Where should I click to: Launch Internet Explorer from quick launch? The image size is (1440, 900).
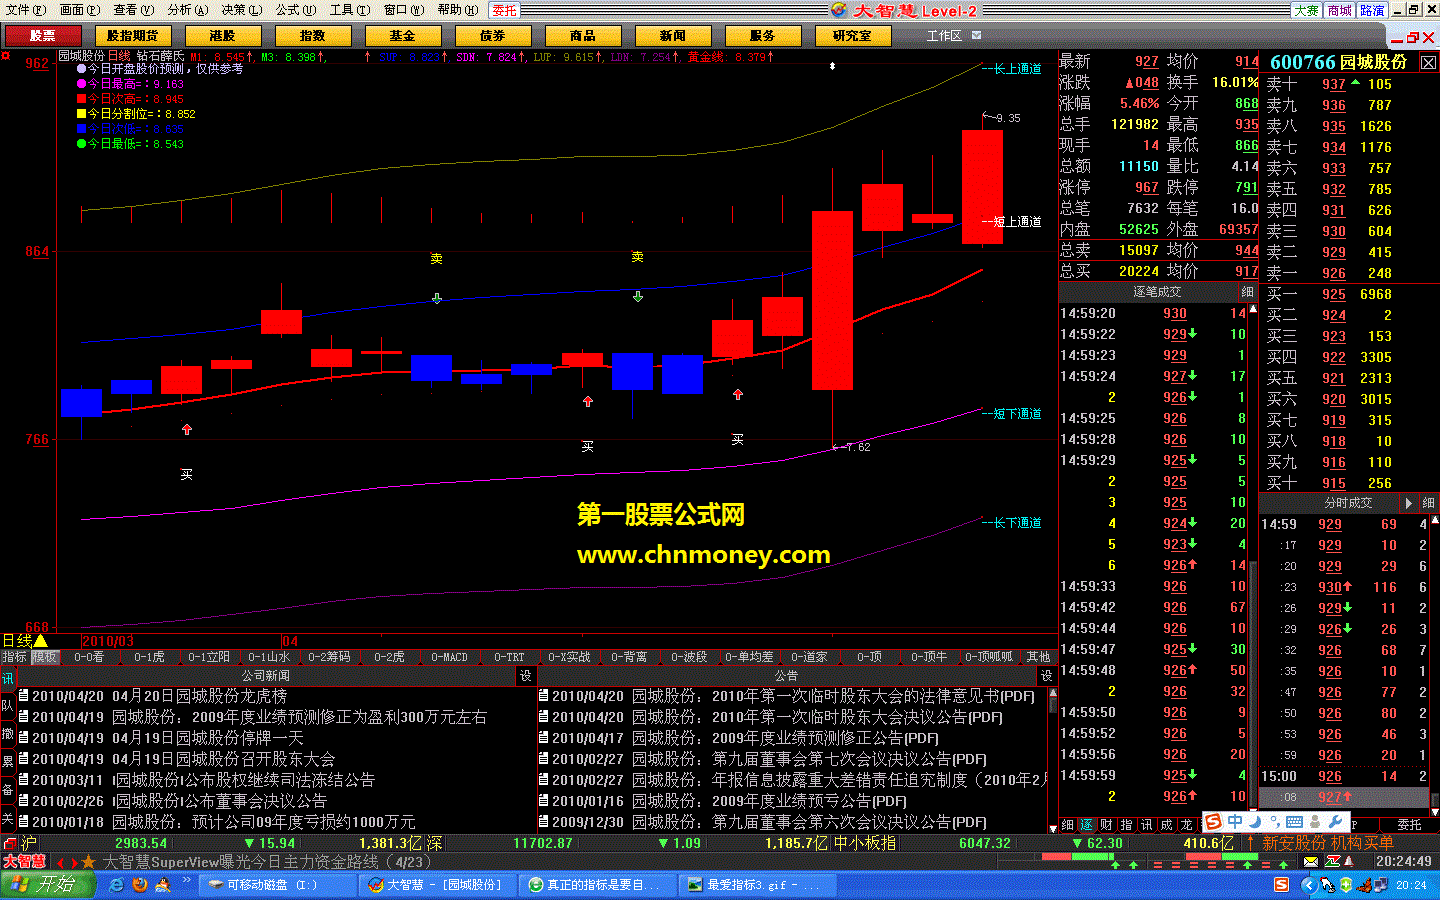coord(116,885)
